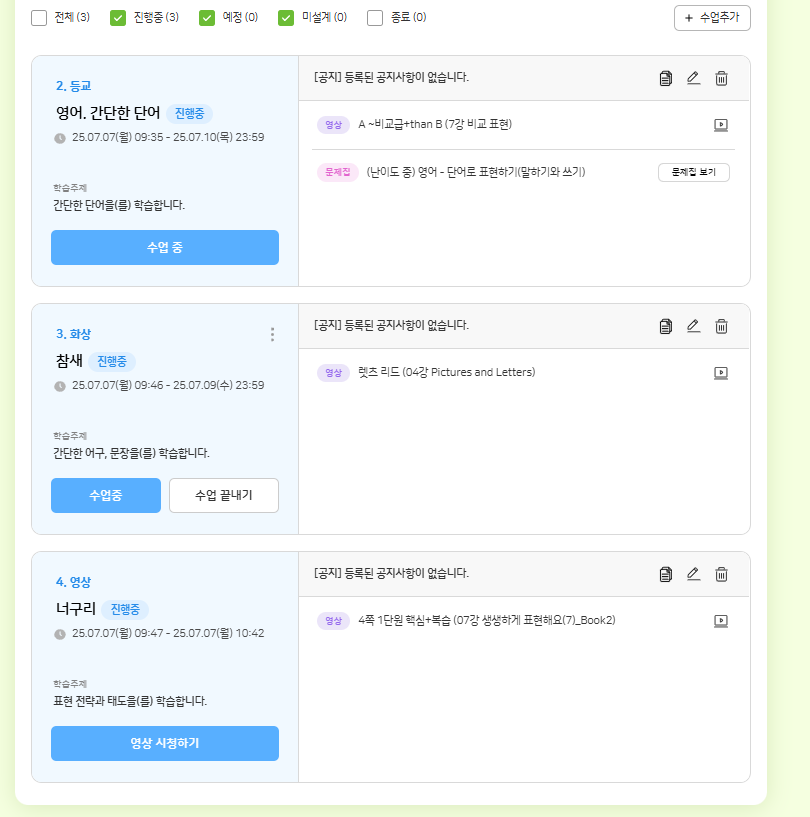This screenshot has height=817, width=810.
Task: Play the A ~비교급+than B video icon
Action: pyautogui.click(x=720, y=125)
